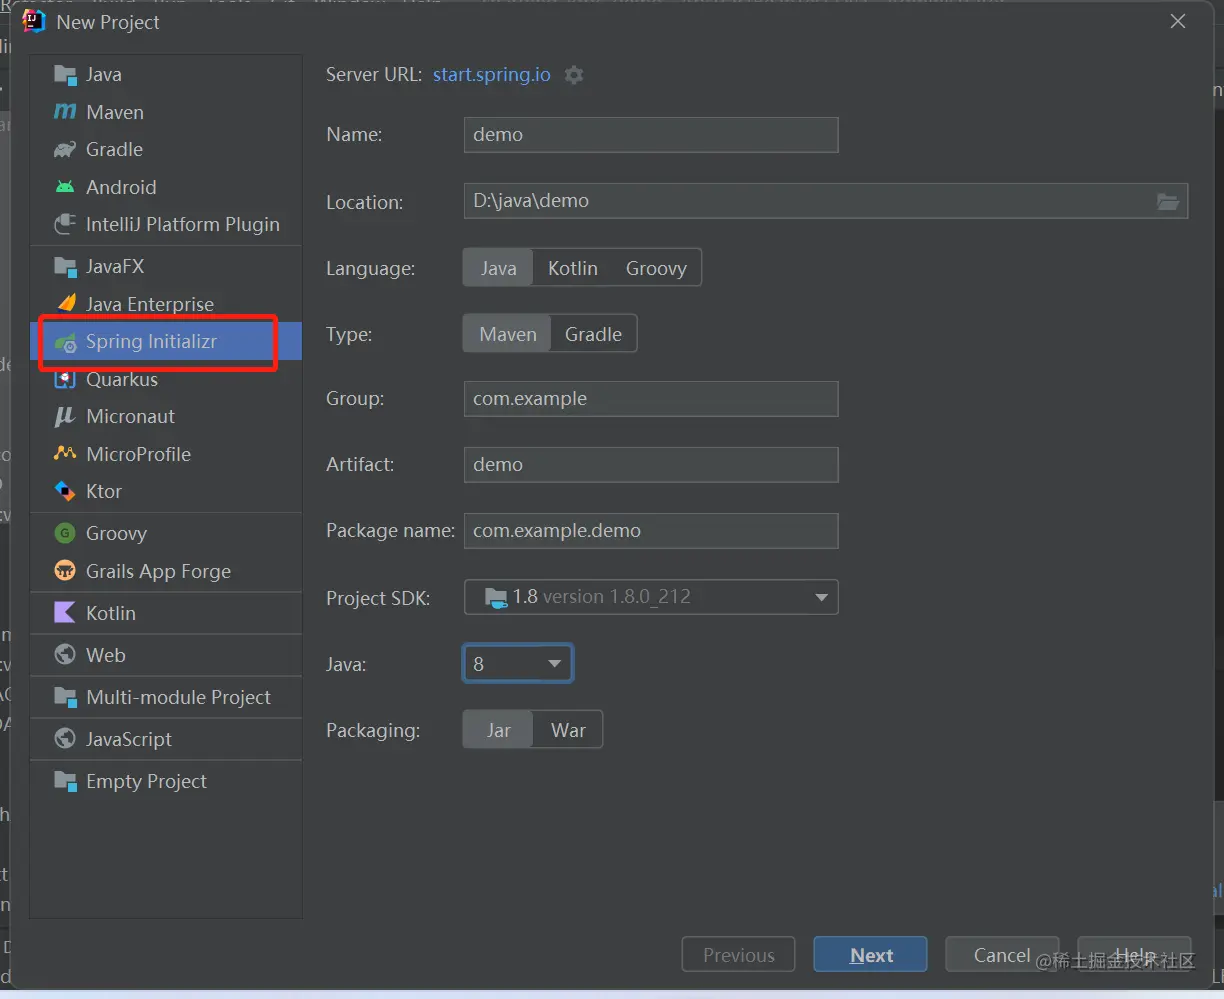
Task: Click the Android robot icon
Action: point(65,187)
